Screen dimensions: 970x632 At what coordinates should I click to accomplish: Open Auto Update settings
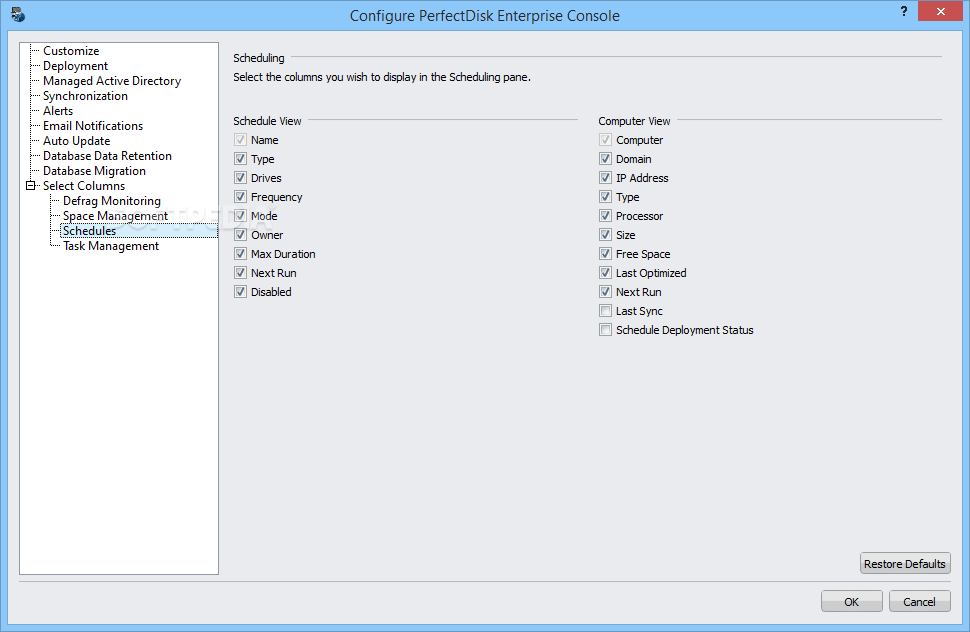77,141
